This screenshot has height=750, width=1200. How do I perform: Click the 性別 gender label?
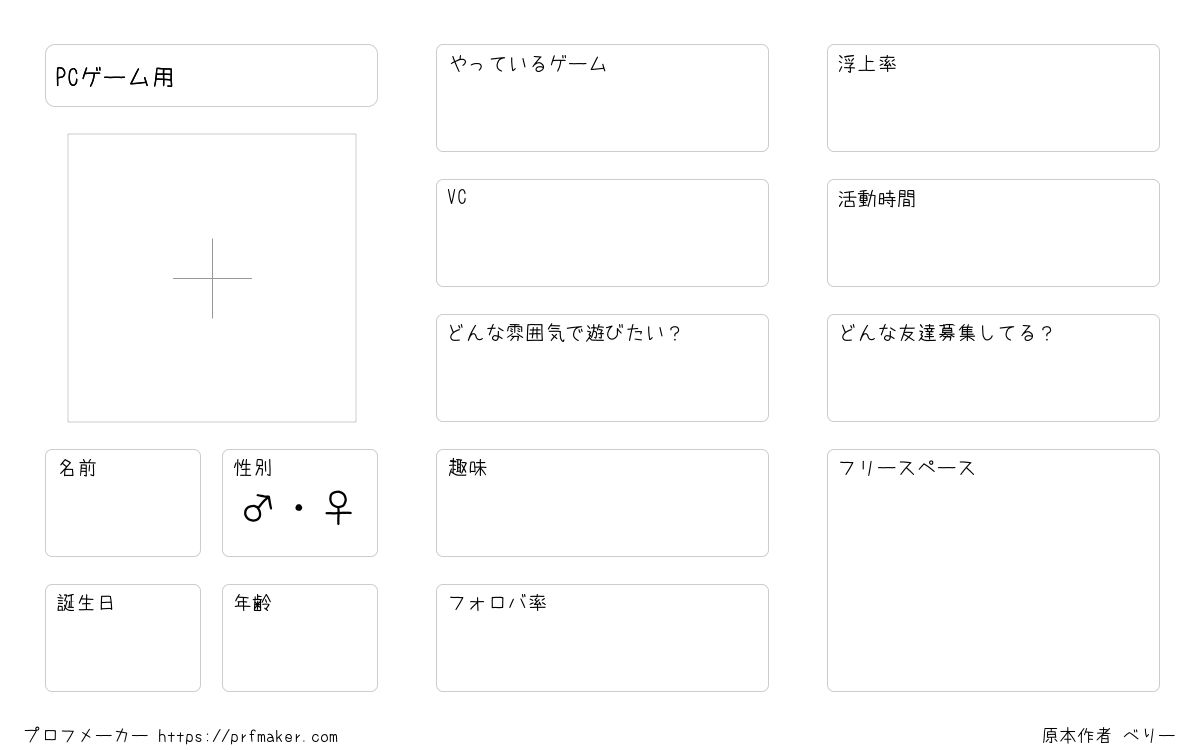point(253,468)
